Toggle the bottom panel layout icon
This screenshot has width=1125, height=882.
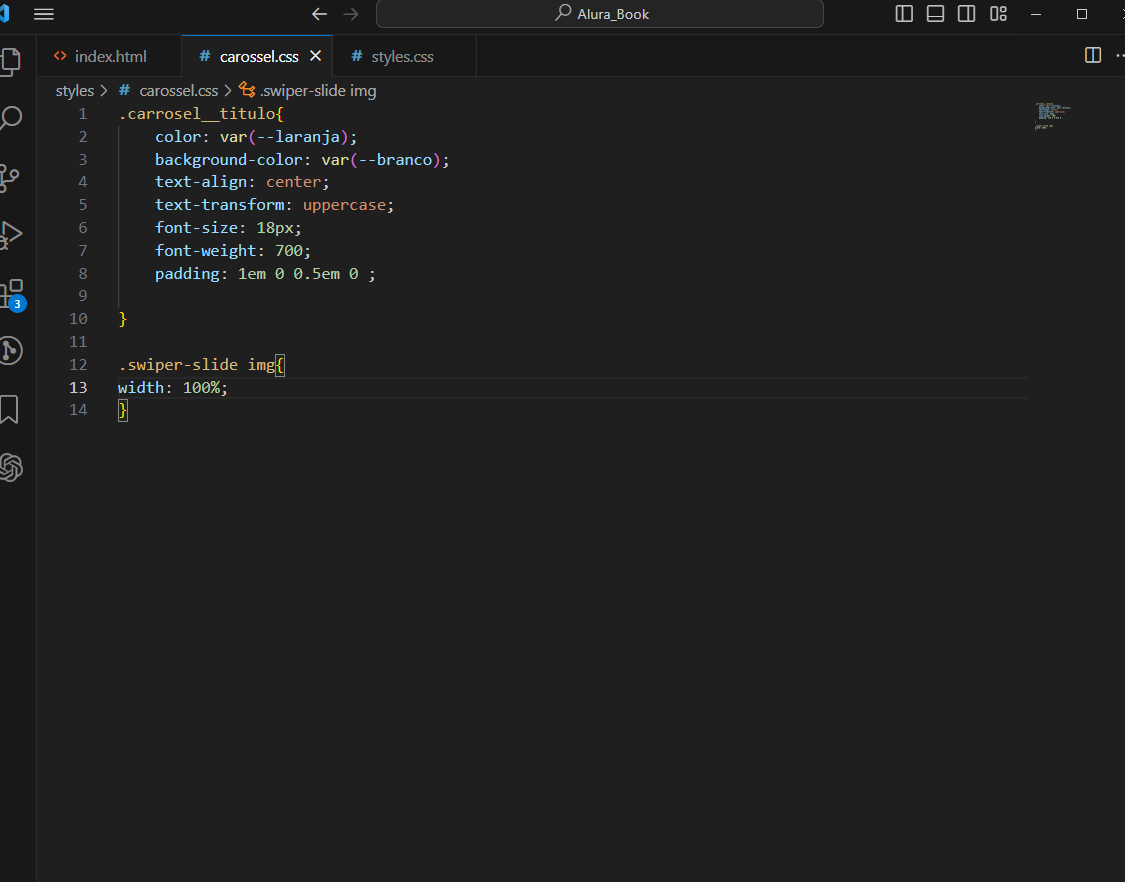(x=936, y=14)
